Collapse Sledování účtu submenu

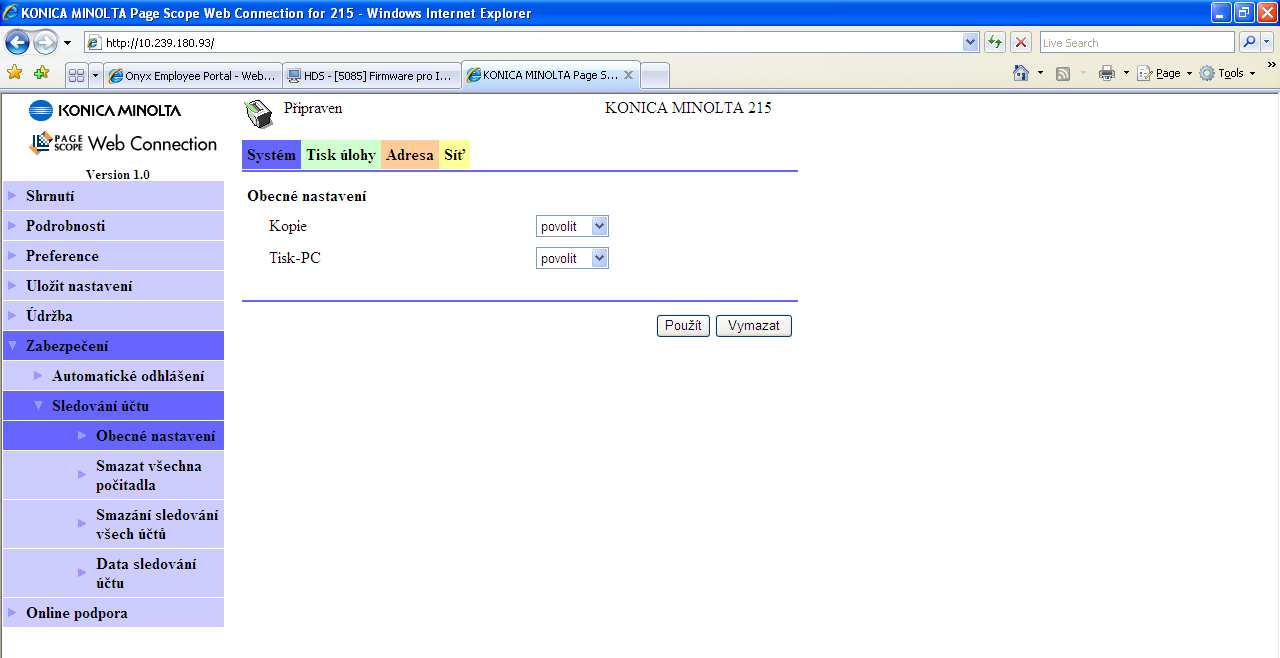pos(113,406)
